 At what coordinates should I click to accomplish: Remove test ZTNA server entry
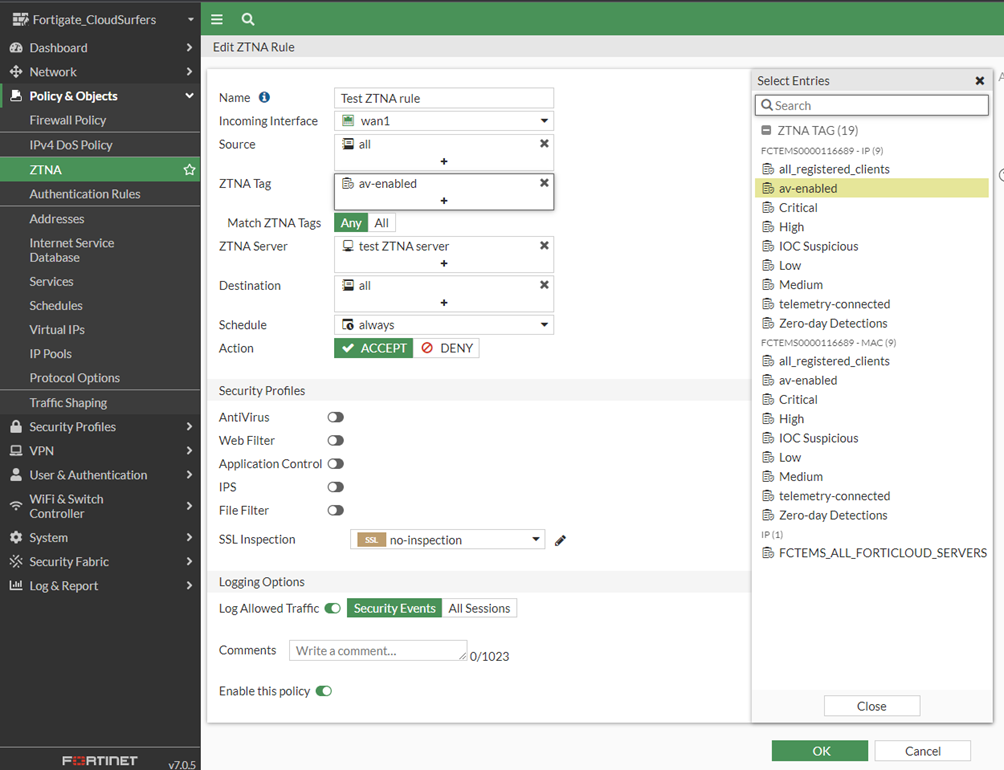point(544,245)
